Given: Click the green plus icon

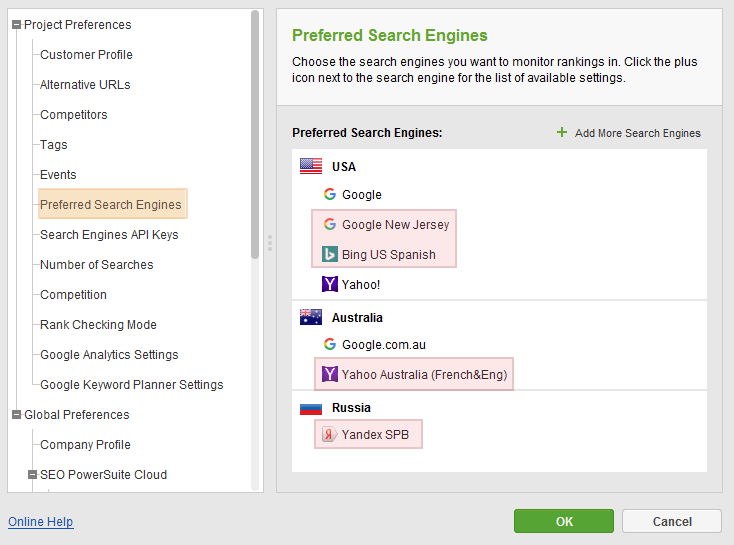Looking at the screenshot, I should pyautogui.click(x=562, y=133).
